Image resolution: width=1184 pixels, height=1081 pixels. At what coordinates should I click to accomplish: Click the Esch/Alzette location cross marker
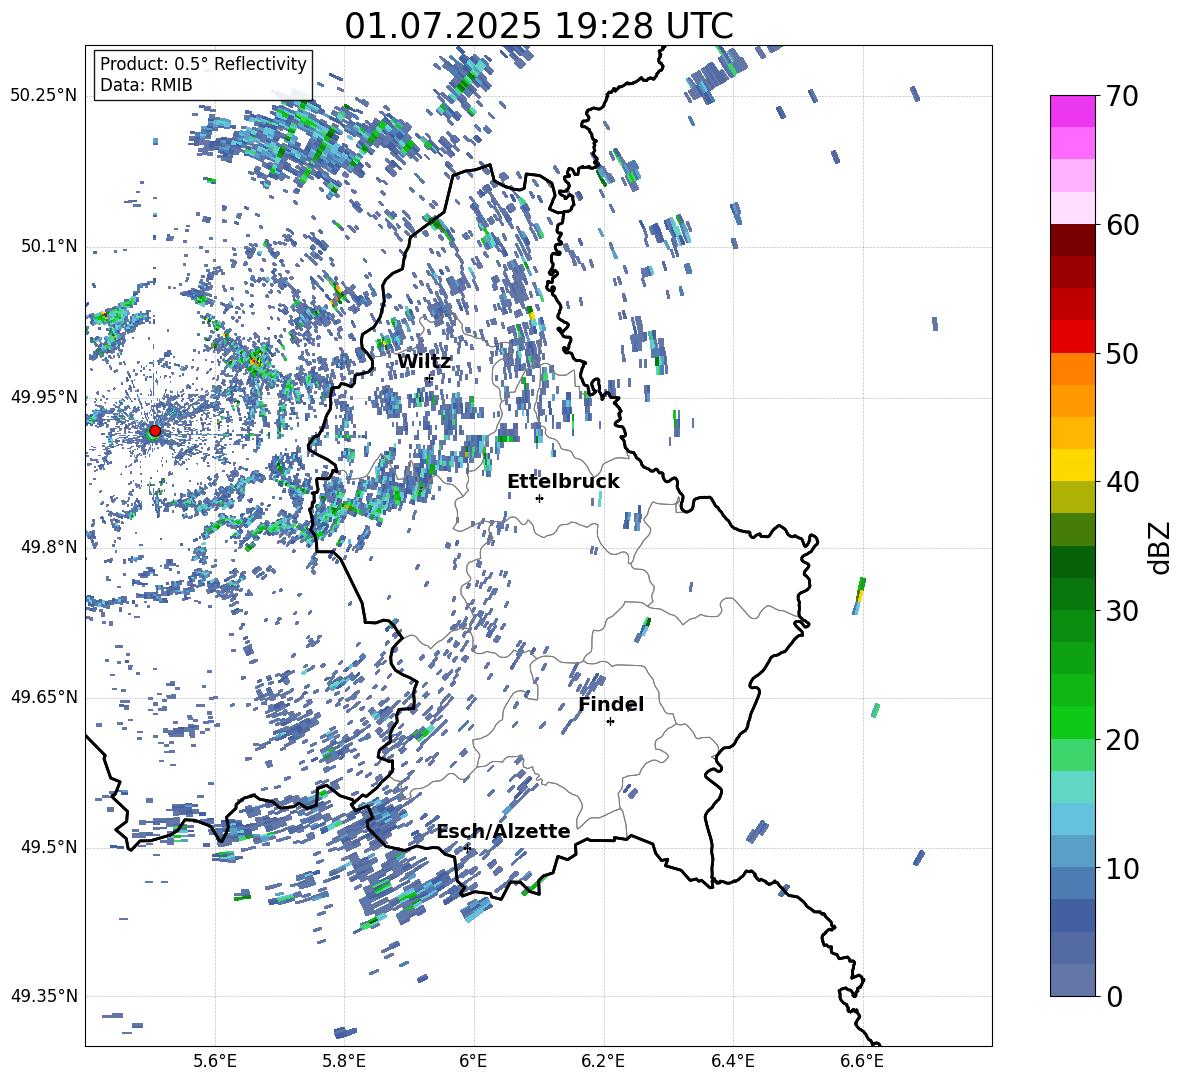(467, 848)
